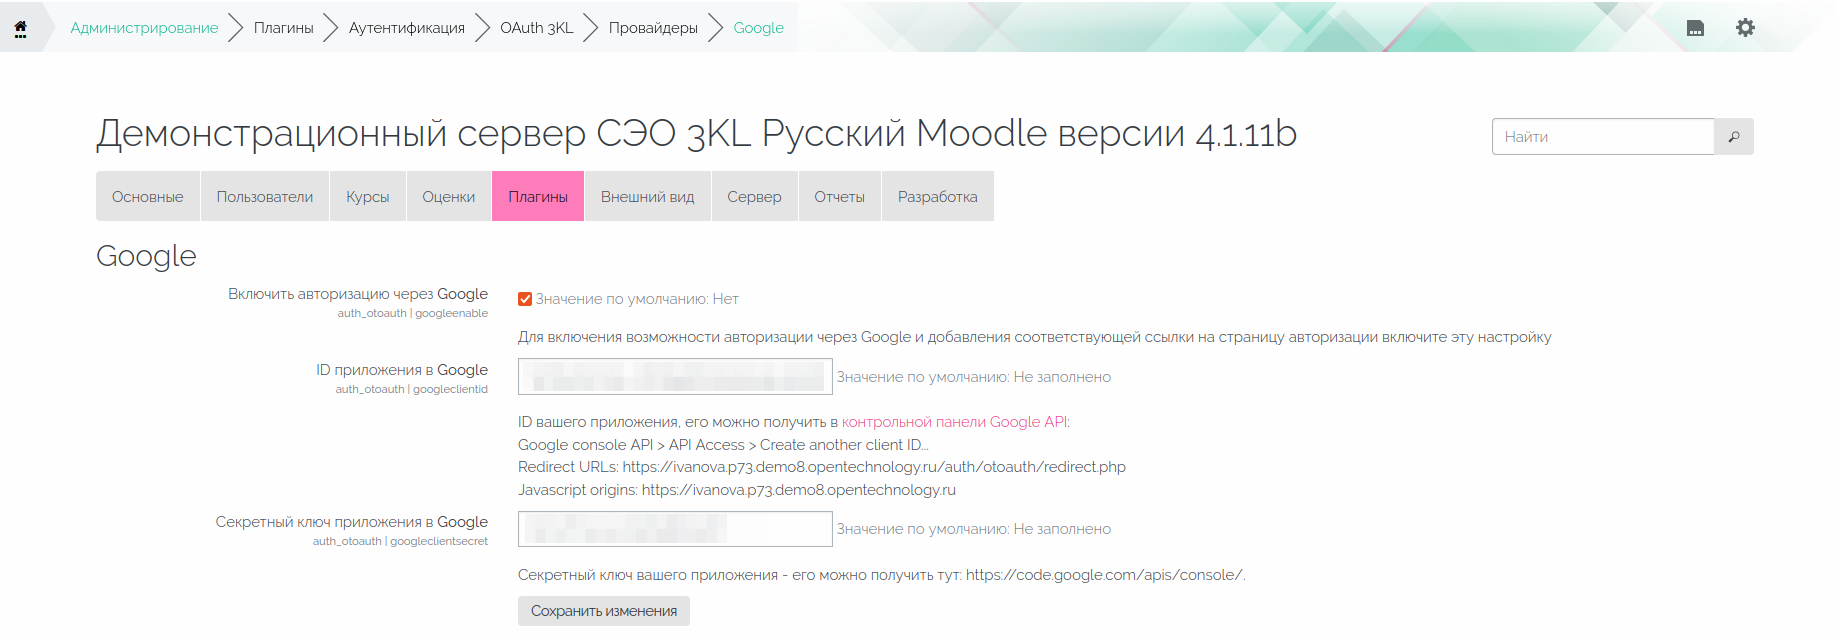Click the auth_otoauth | googleclientsecret setting name
1838x635 pixels.
click(400, 541)
